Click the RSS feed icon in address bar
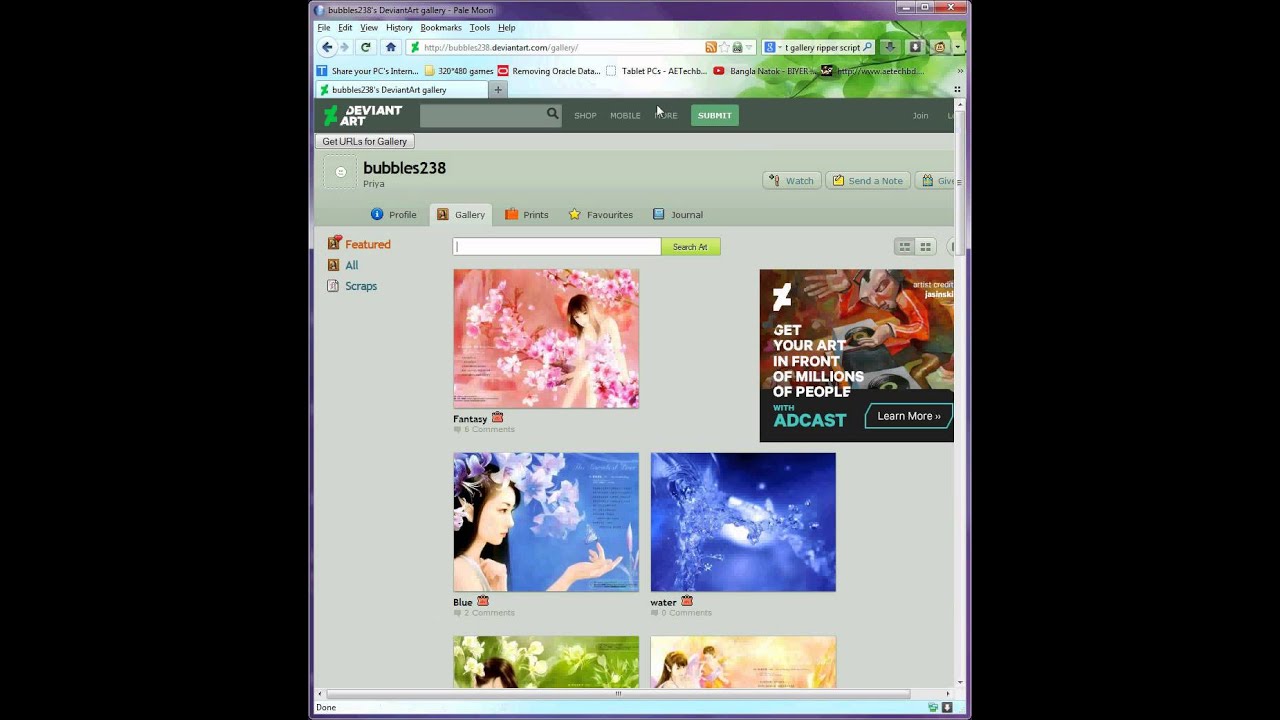The height and width of the screenshot is (720, 1280). click(x=711, y=47)
